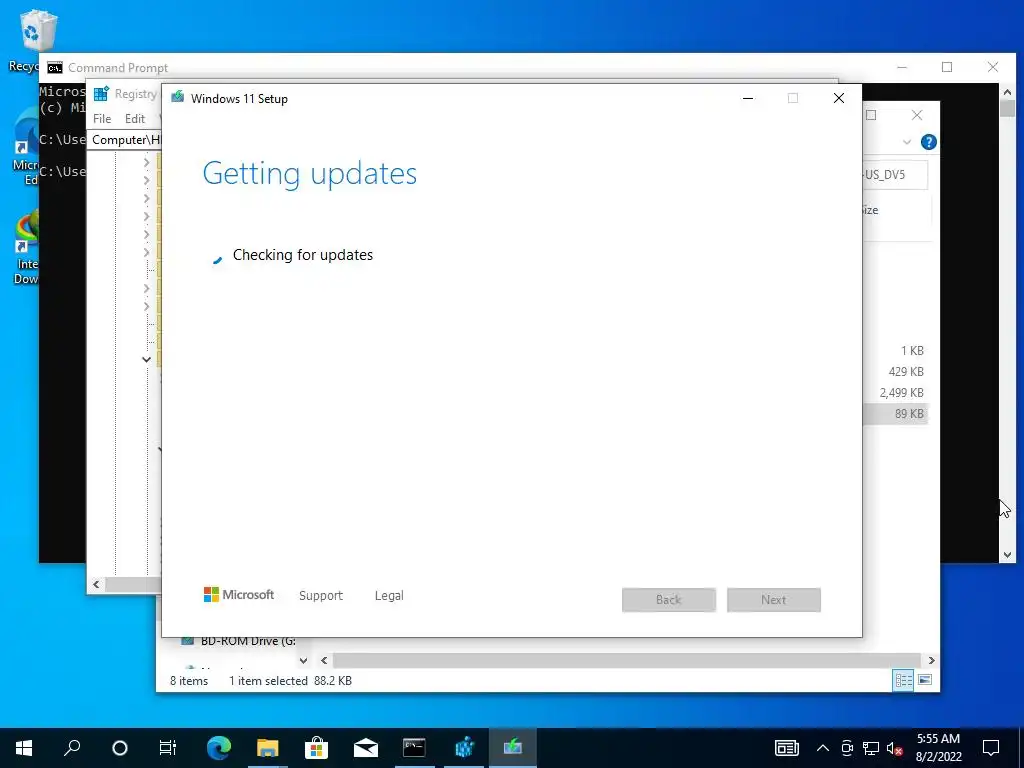Screen dimensions: 1024x768
Task: Click the Command Prompt title bar icon
Action: pos(55,68)
